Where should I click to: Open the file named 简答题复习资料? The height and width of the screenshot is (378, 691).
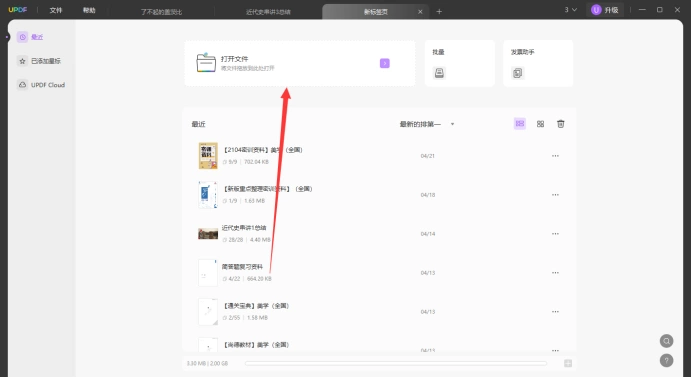(x=242, y=267)
